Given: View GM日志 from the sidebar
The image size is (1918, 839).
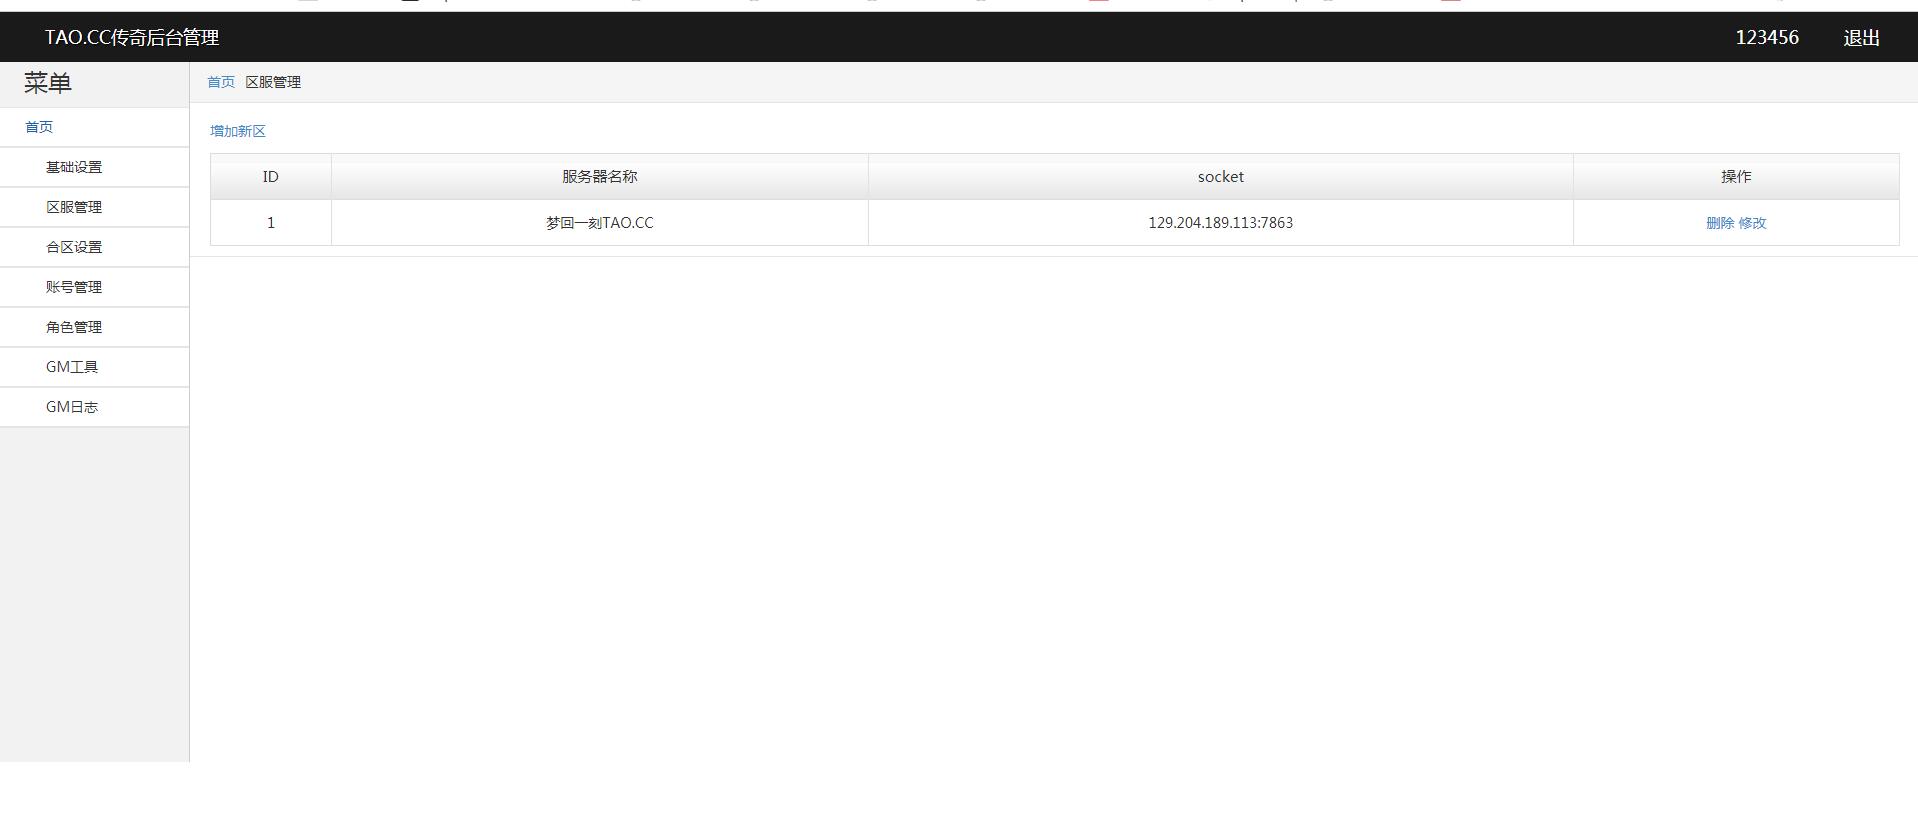Looking at the screenshot, I should [x=72, y=407].
